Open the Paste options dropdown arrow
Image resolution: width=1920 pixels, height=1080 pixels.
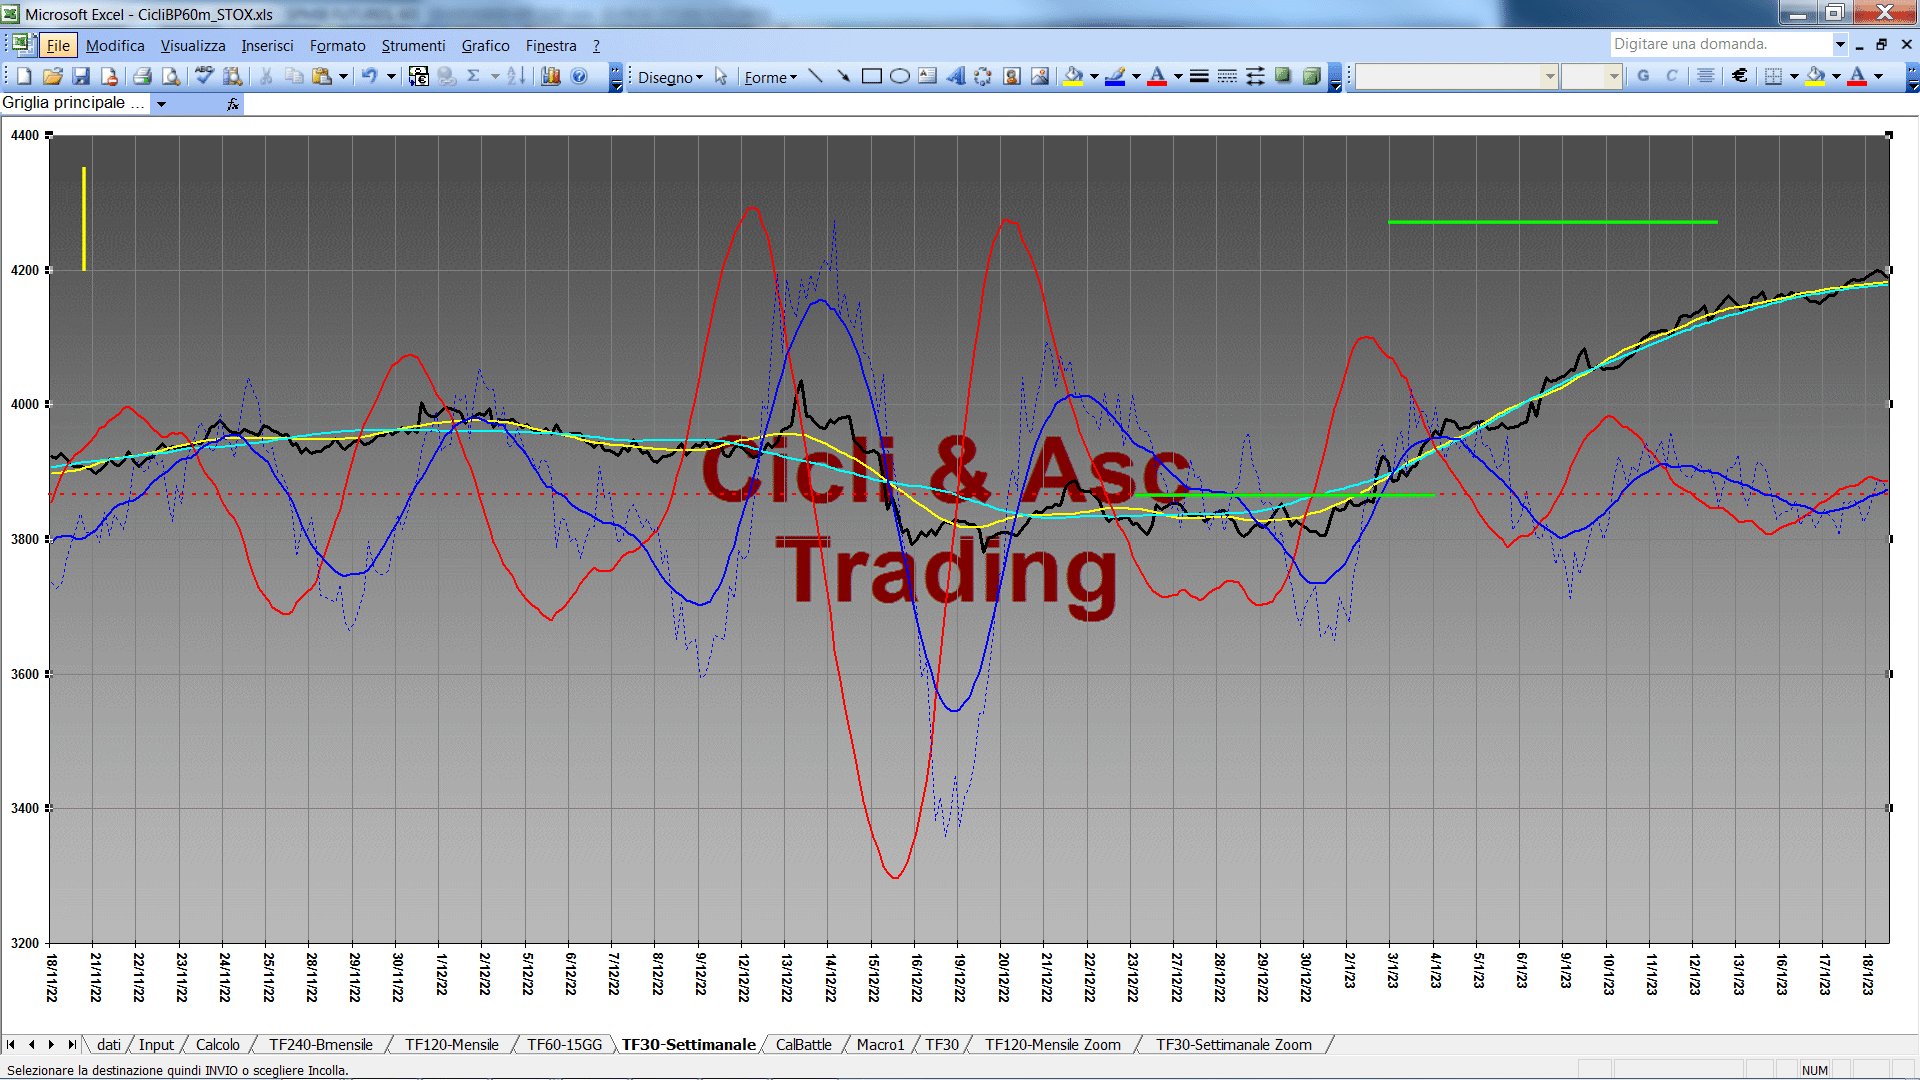pyautogui.click(x=343, y=77)
